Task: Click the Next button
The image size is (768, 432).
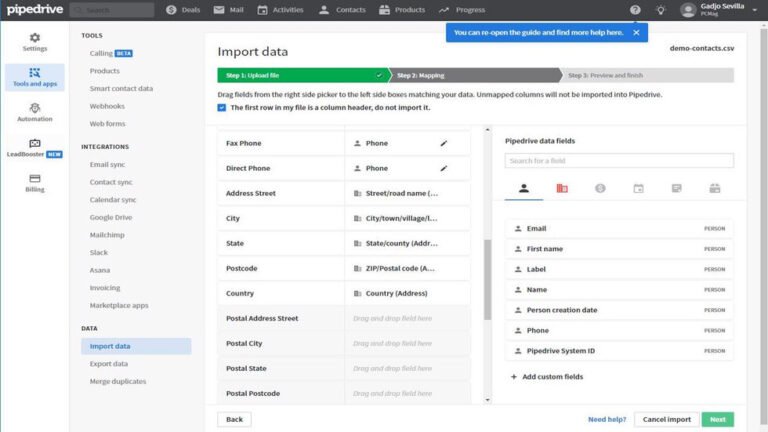Action: [x=718, y=419]
